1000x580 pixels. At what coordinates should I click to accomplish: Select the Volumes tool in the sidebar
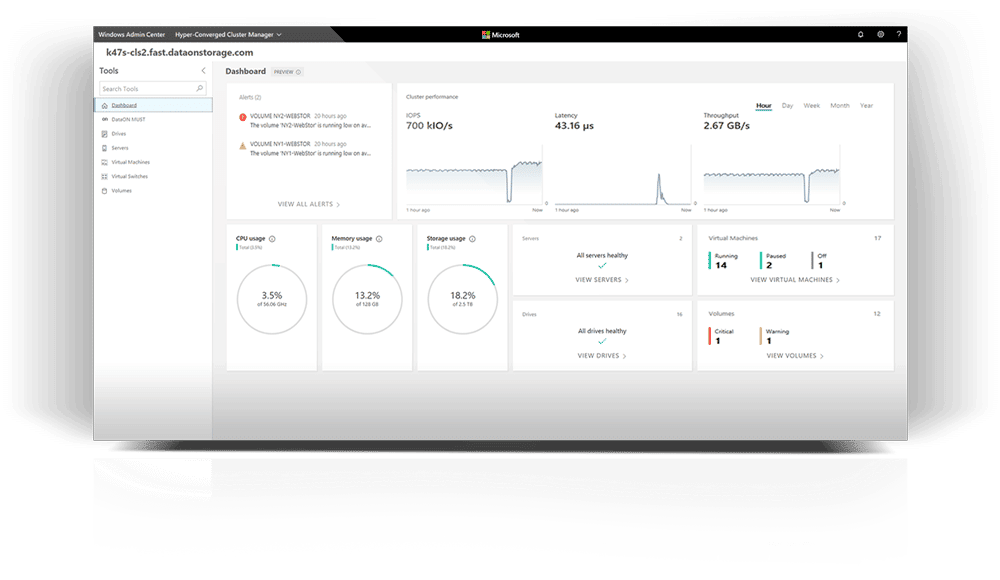tap(120, 190)
